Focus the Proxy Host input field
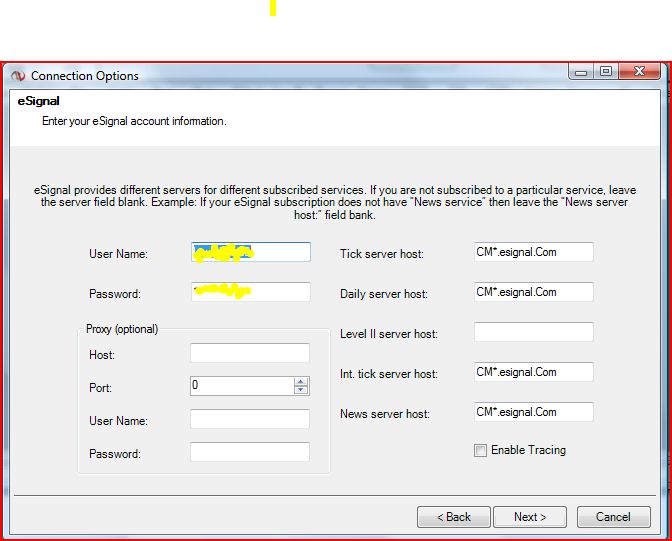672x541 pixels. pos(250,353)
